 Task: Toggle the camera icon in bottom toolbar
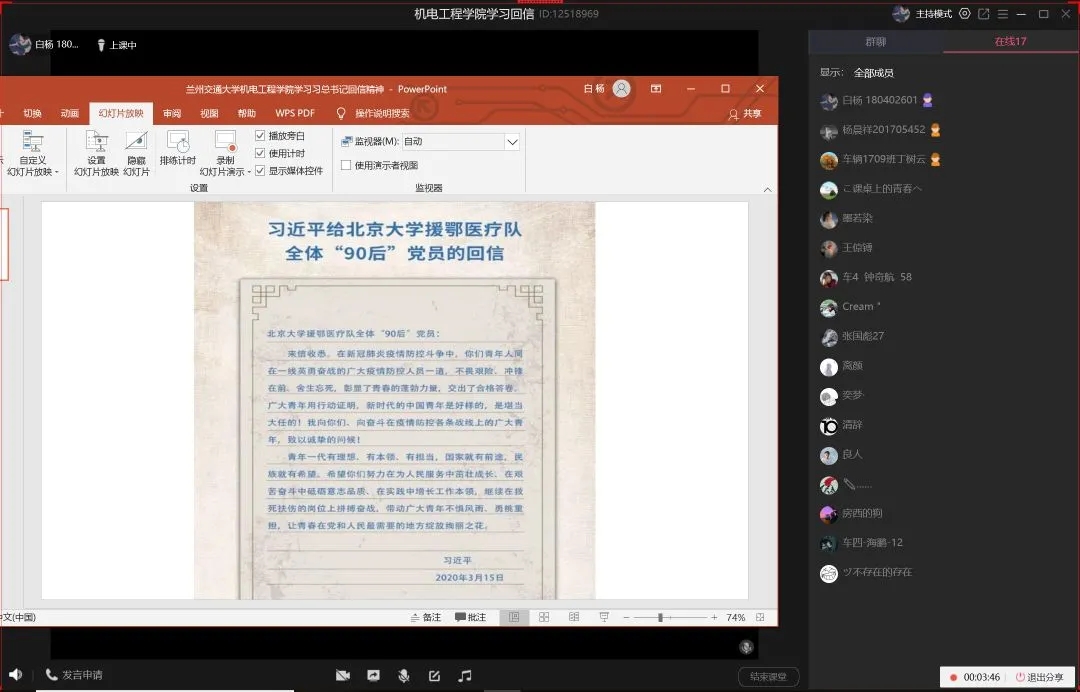343,676
